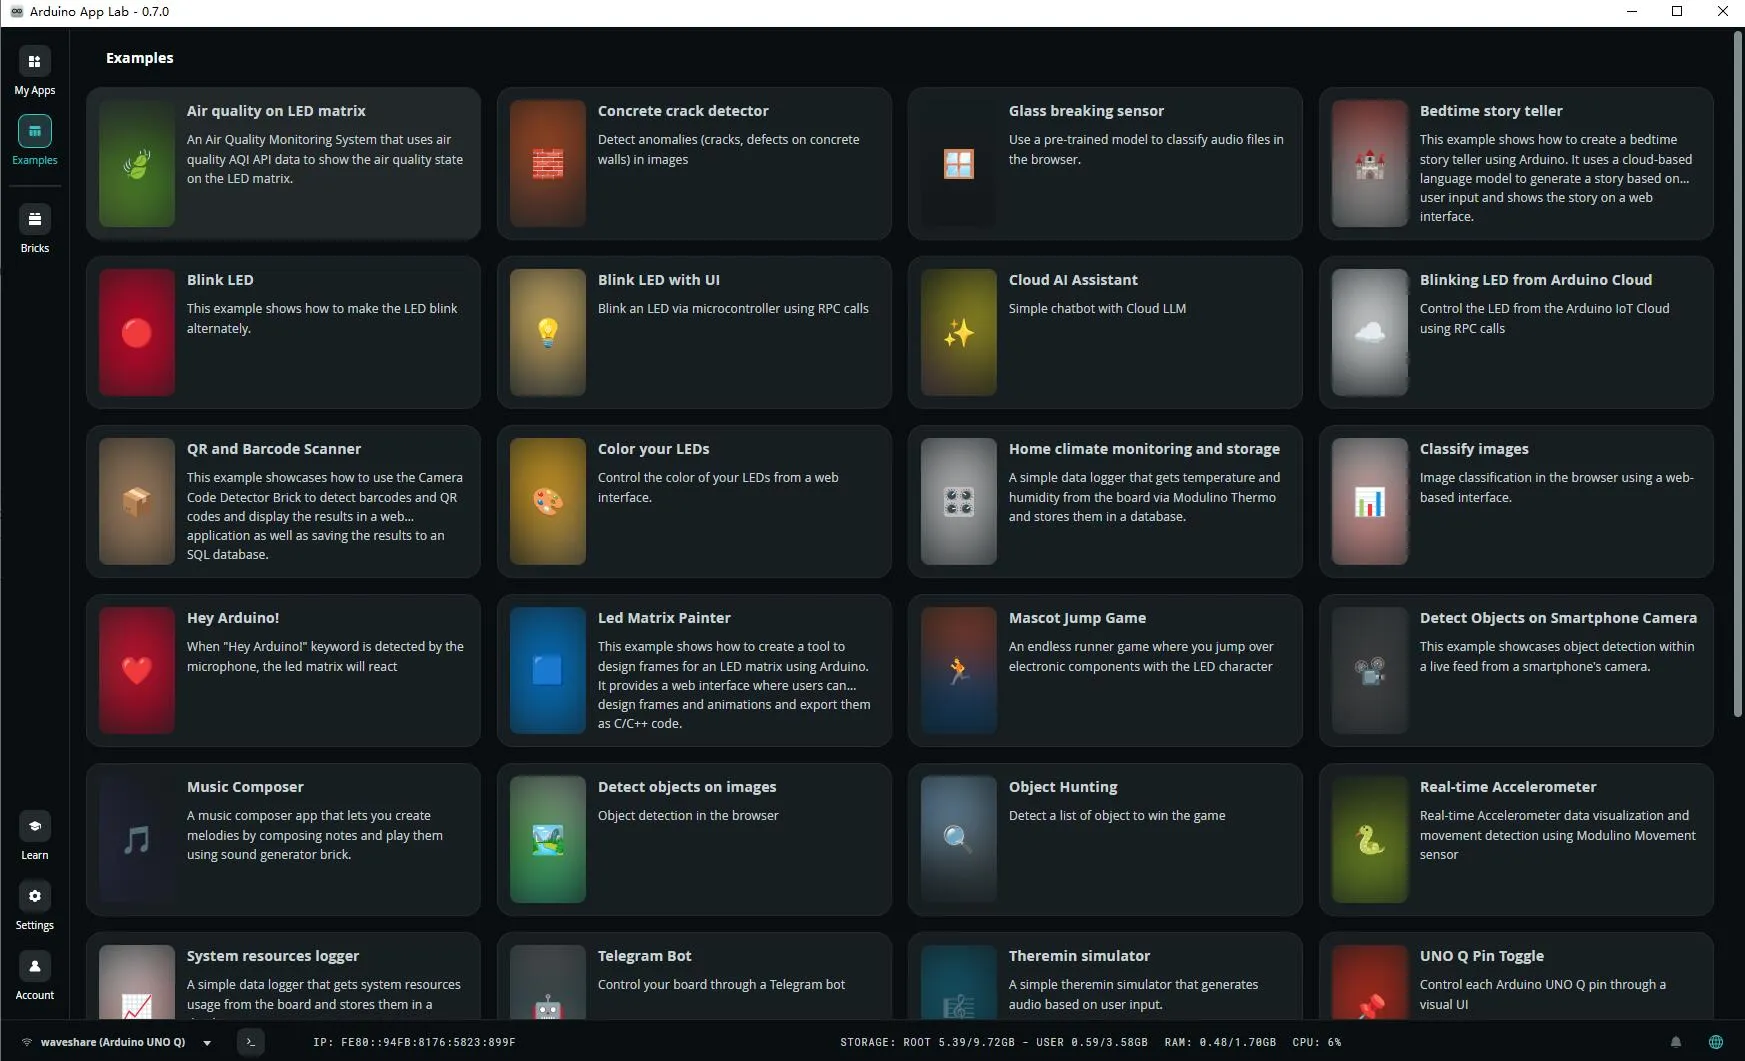This screenshot has height=1061, width=1745.
Task: Click the Led Matrix Painter title
Action: coord(664,618)
